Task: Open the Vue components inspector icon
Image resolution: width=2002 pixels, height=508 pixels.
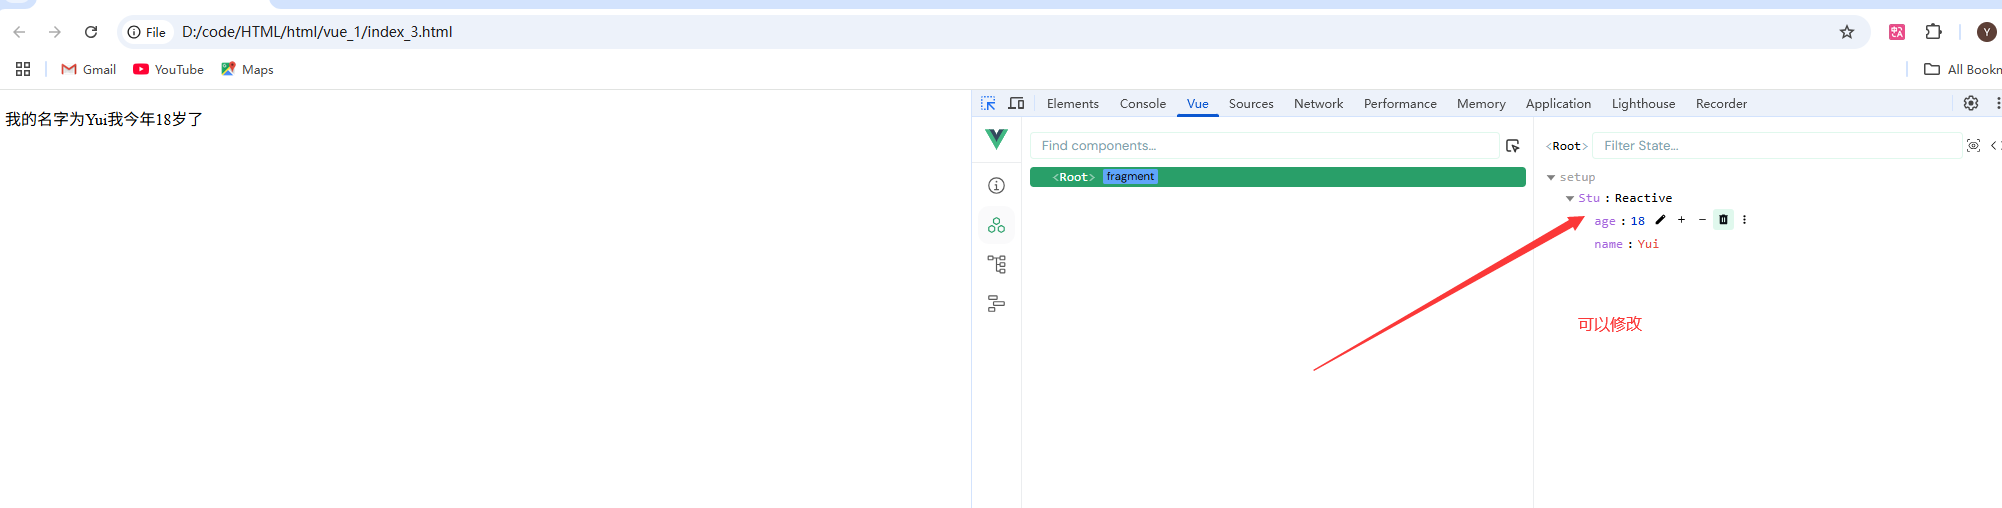Action: tap(996, 225)
